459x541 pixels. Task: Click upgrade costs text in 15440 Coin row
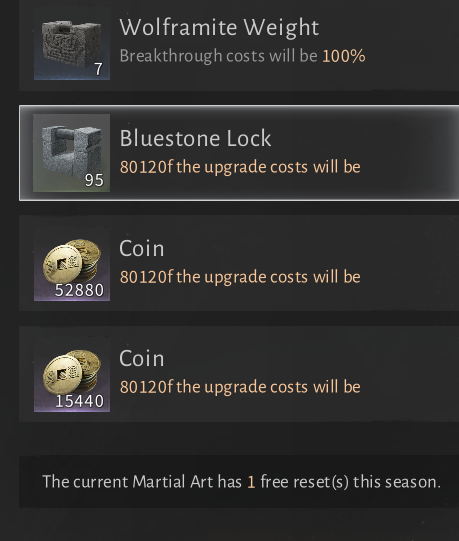[240, 387]
